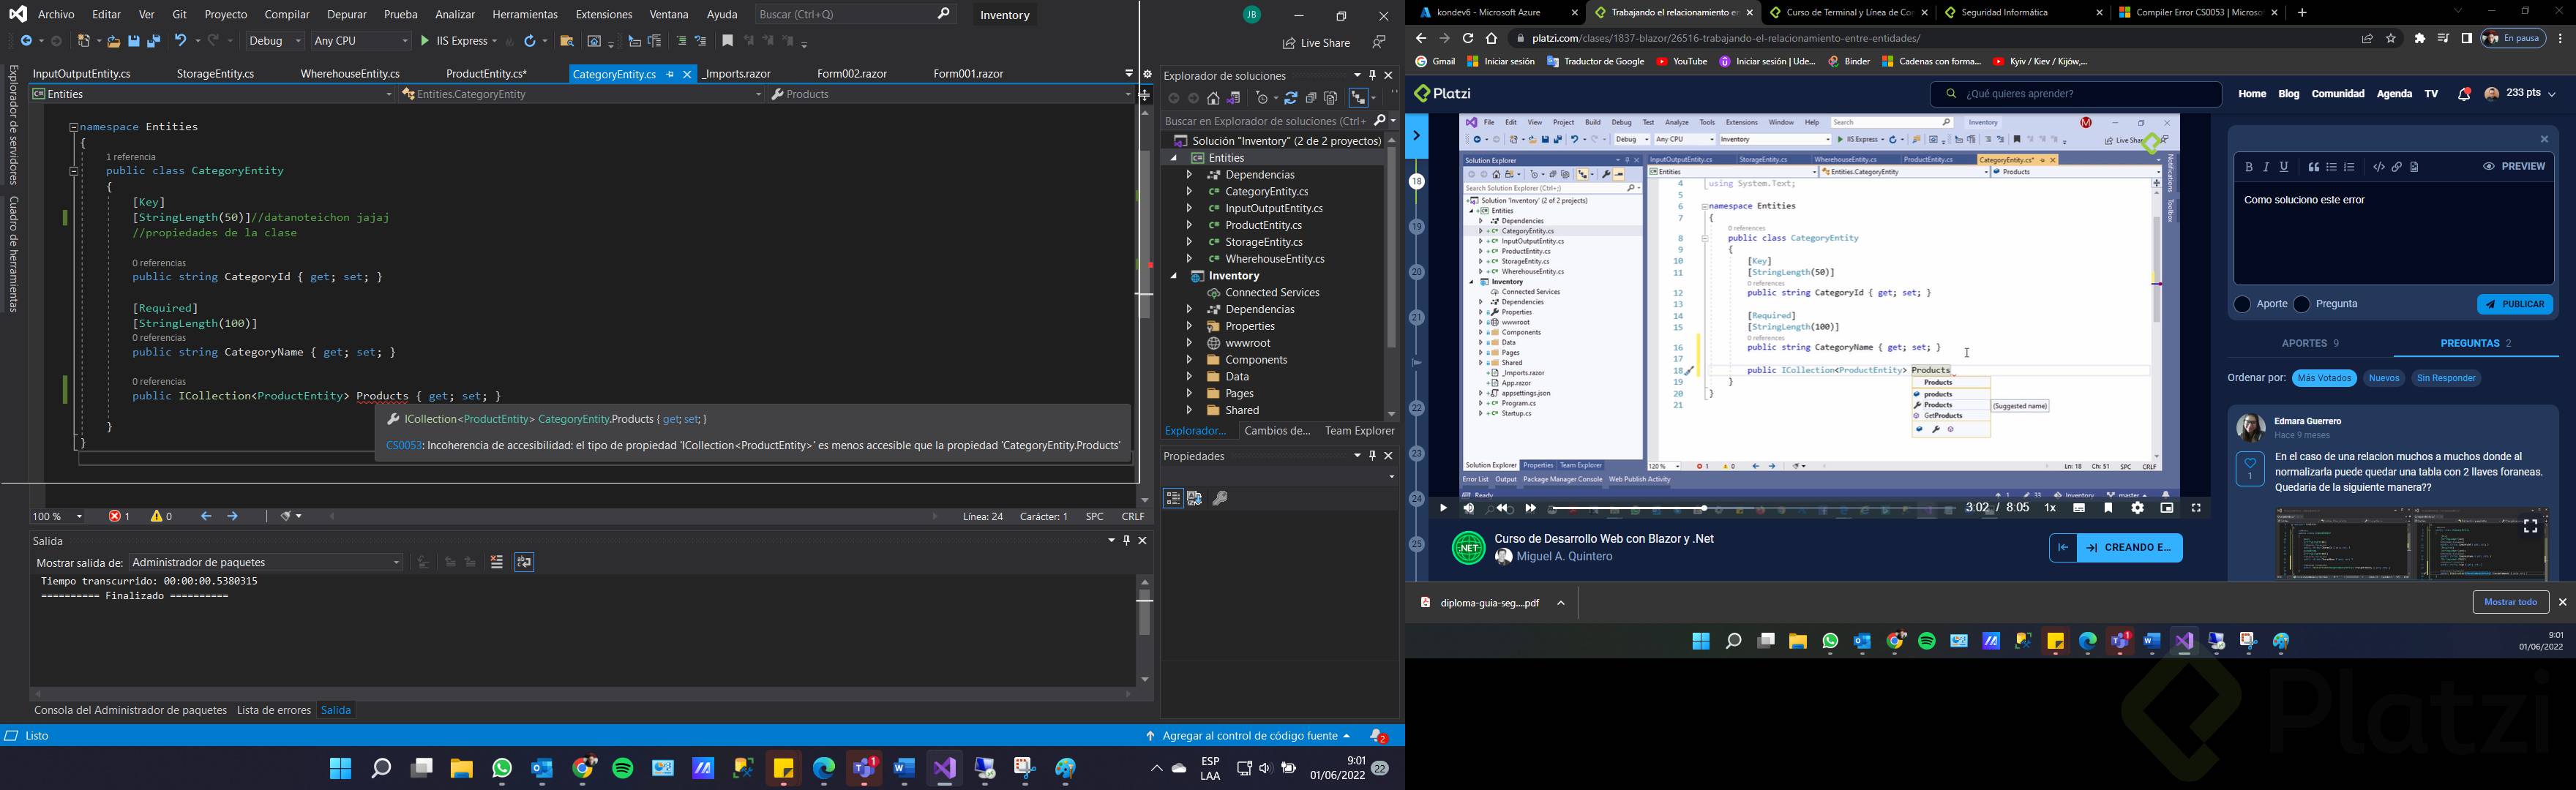Open the Herramientas menu
The image size is (2576, 790).
point(524,15)
